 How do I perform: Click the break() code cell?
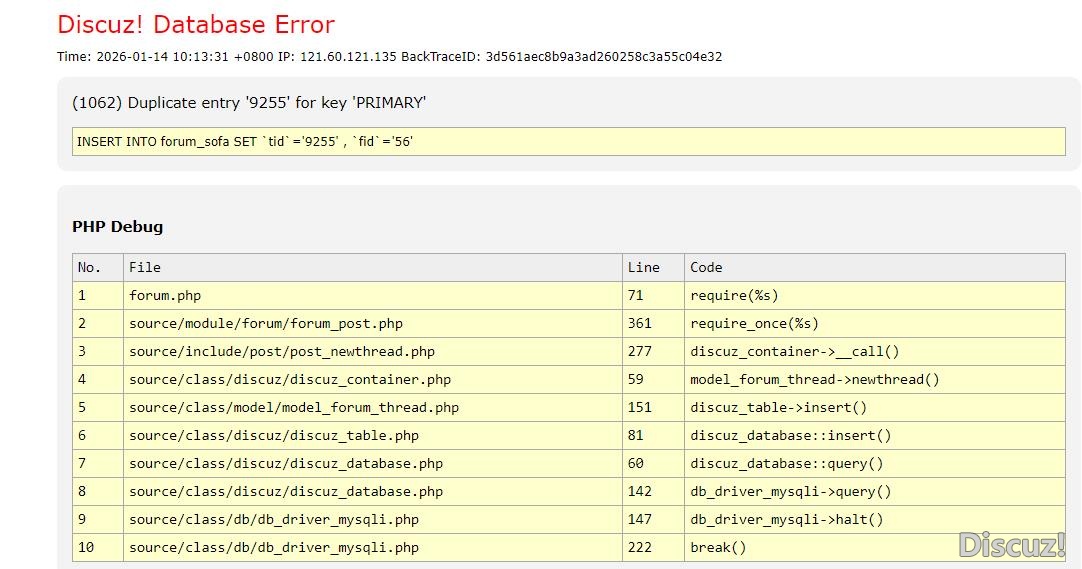718,548
